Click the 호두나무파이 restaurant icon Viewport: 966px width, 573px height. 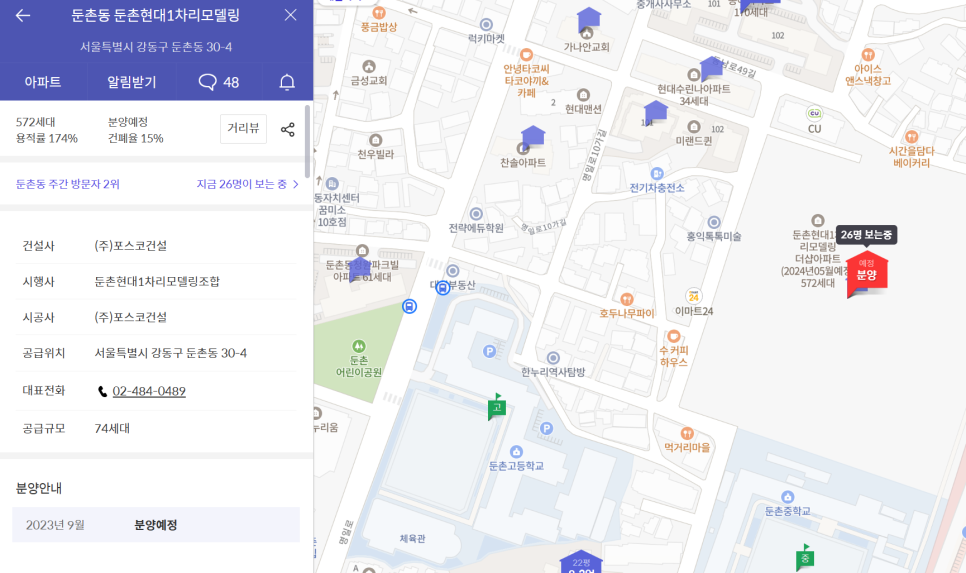(627, 299)
